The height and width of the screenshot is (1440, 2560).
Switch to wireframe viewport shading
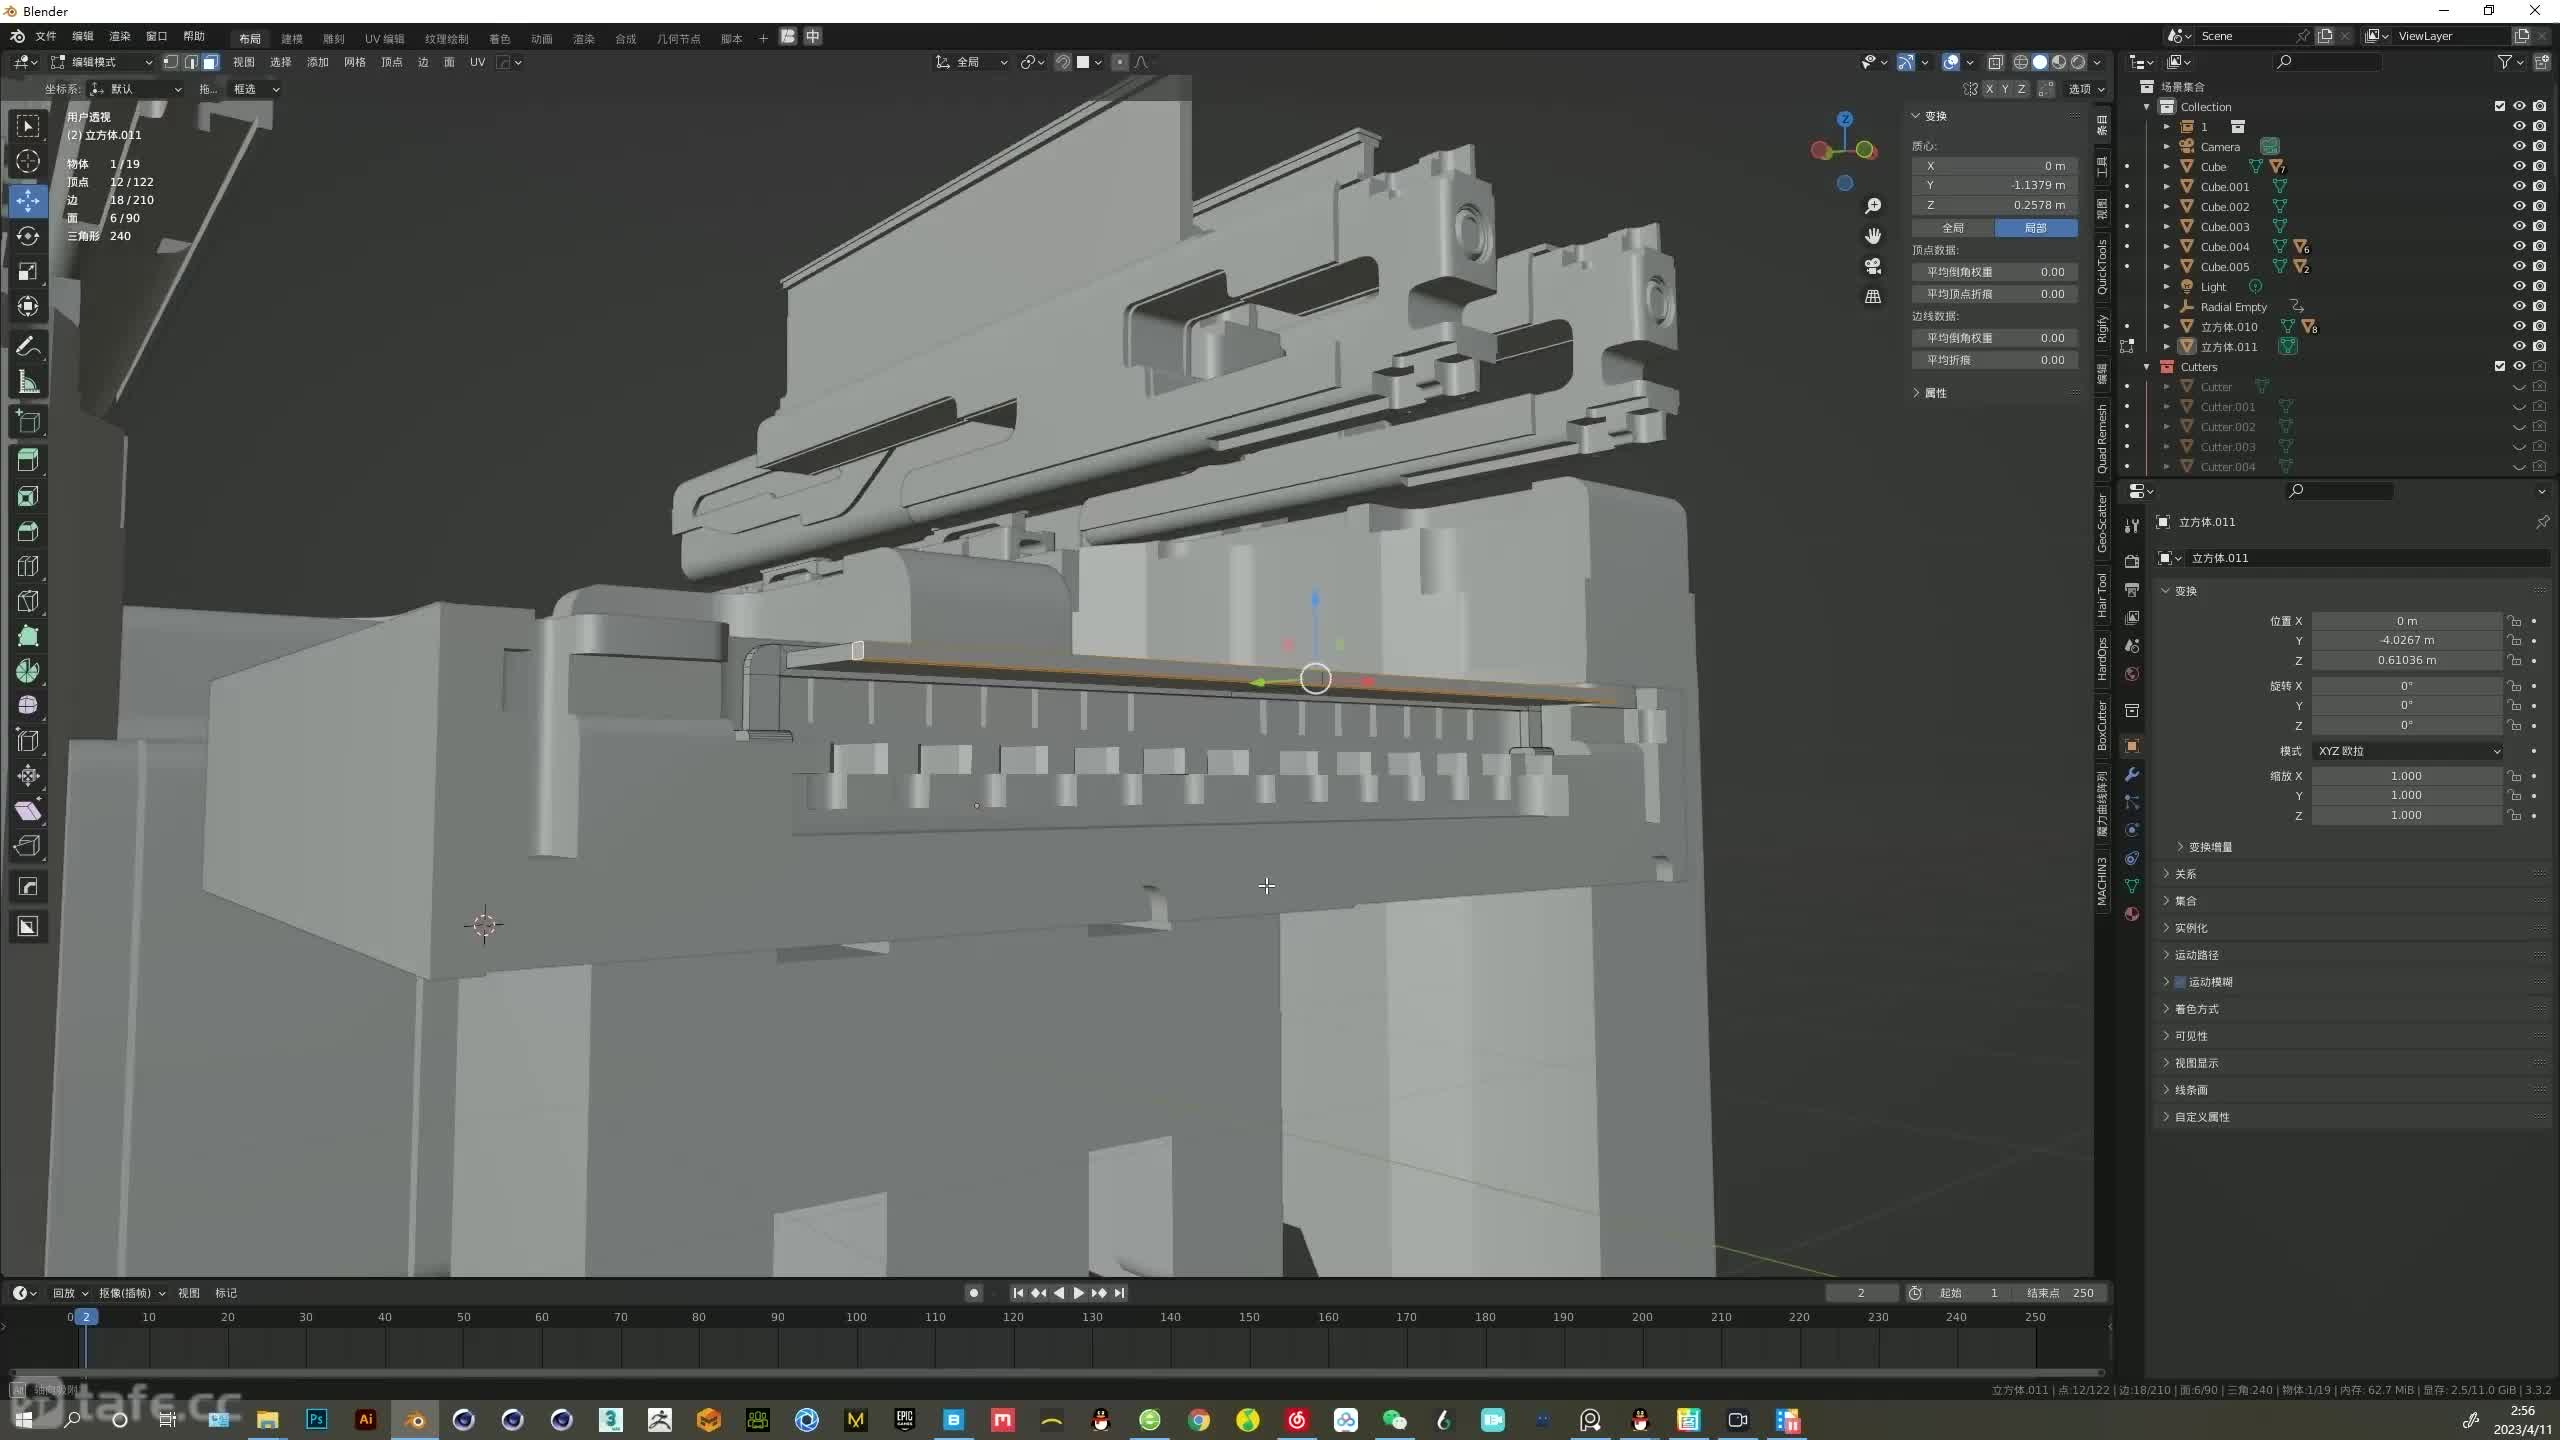(x=2020, y=62)
